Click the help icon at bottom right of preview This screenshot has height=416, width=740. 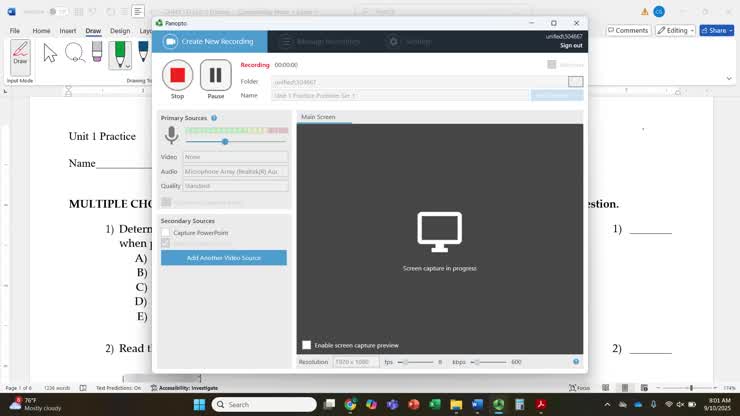(x=576, y=361)
